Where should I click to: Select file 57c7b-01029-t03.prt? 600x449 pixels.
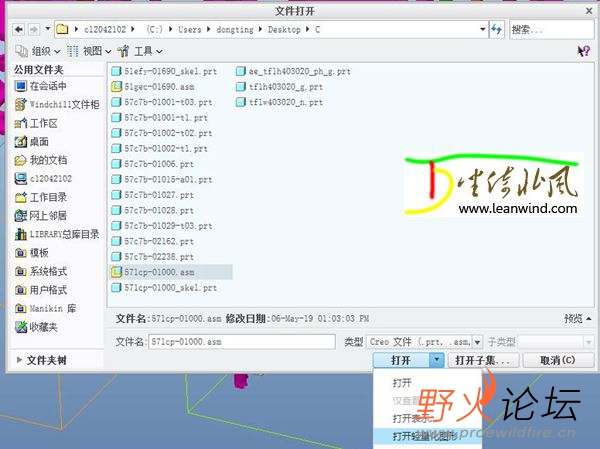(x=161, y=225)
